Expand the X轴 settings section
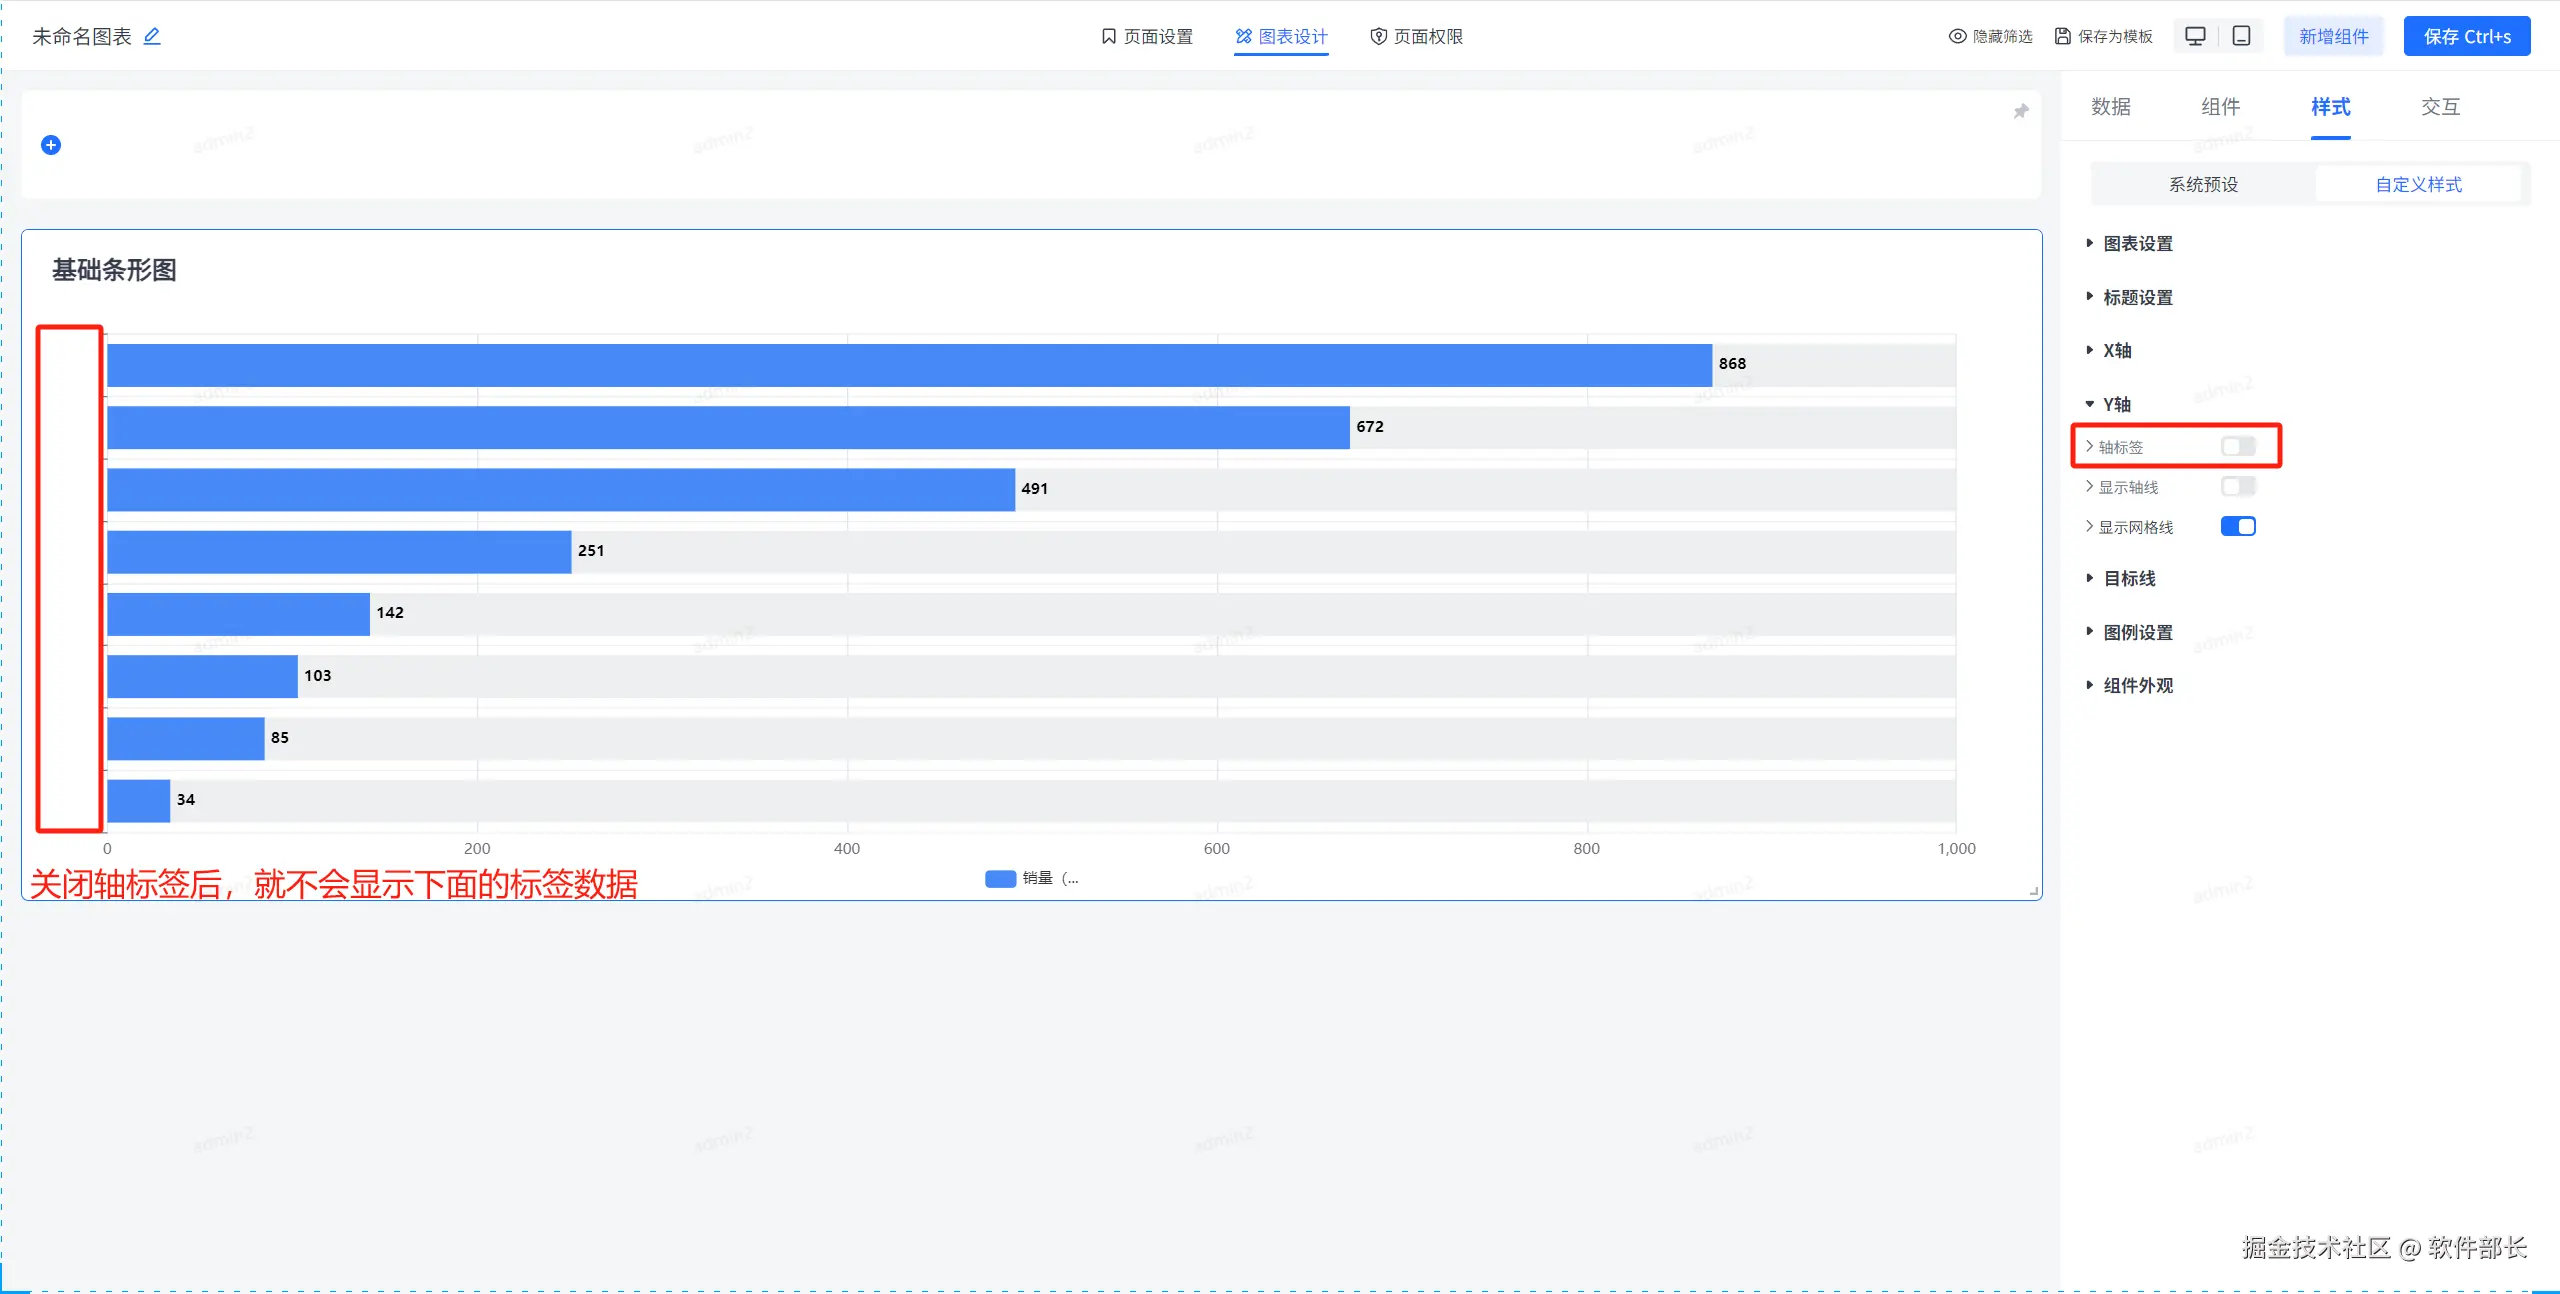 (x=2116, y=350)
